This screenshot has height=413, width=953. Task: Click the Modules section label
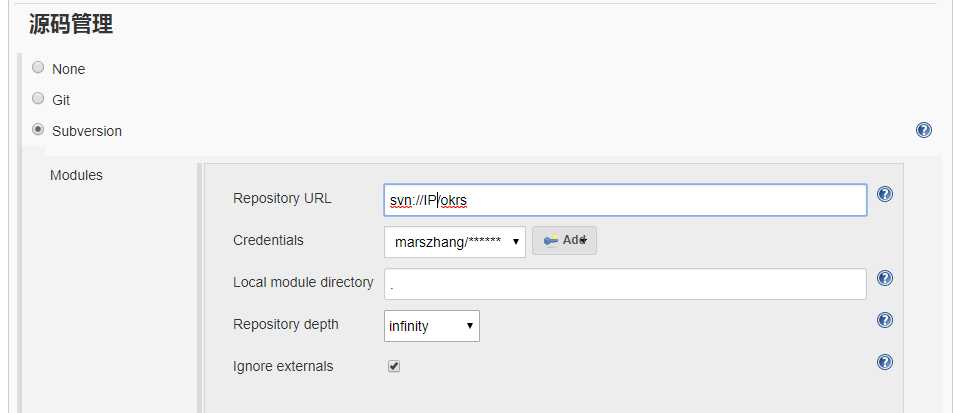pyautogui.click(x=76, y=175)
